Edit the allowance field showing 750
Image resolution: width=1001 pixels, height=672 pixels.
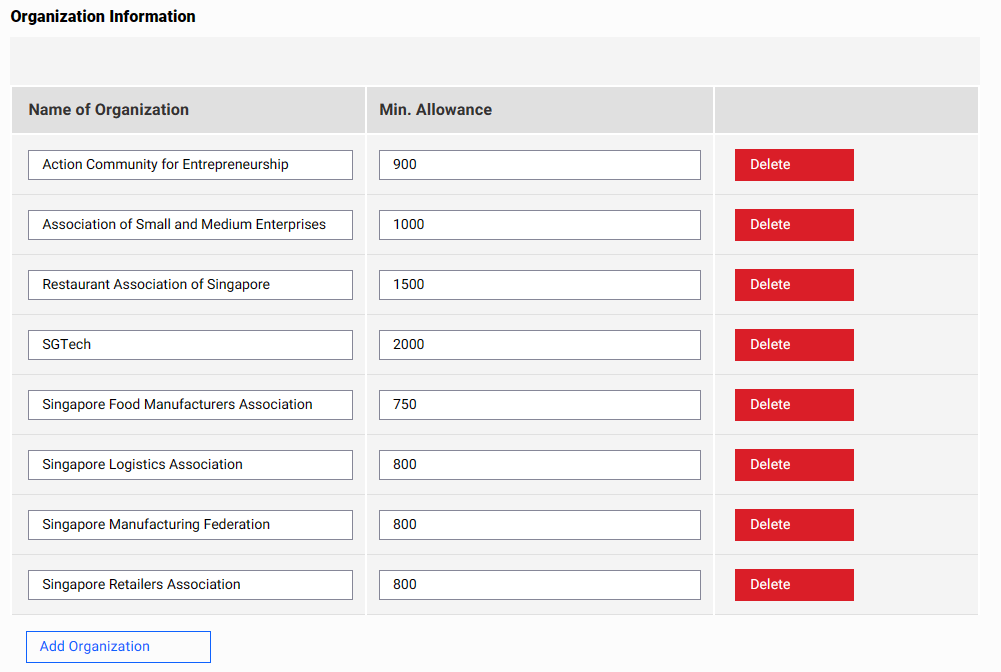(539, 405)
